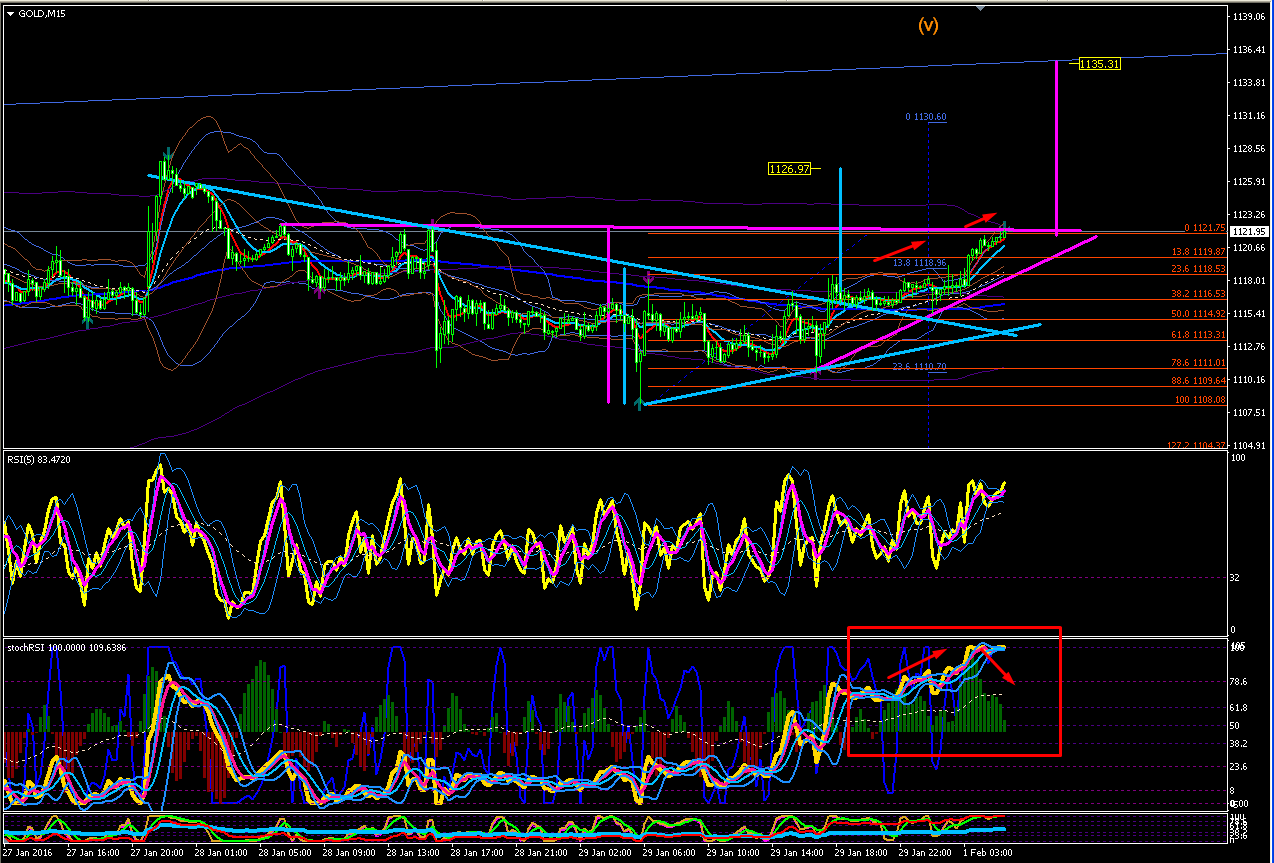Click 29 Jan 18:00 on the time axis

tap(863, 854)
